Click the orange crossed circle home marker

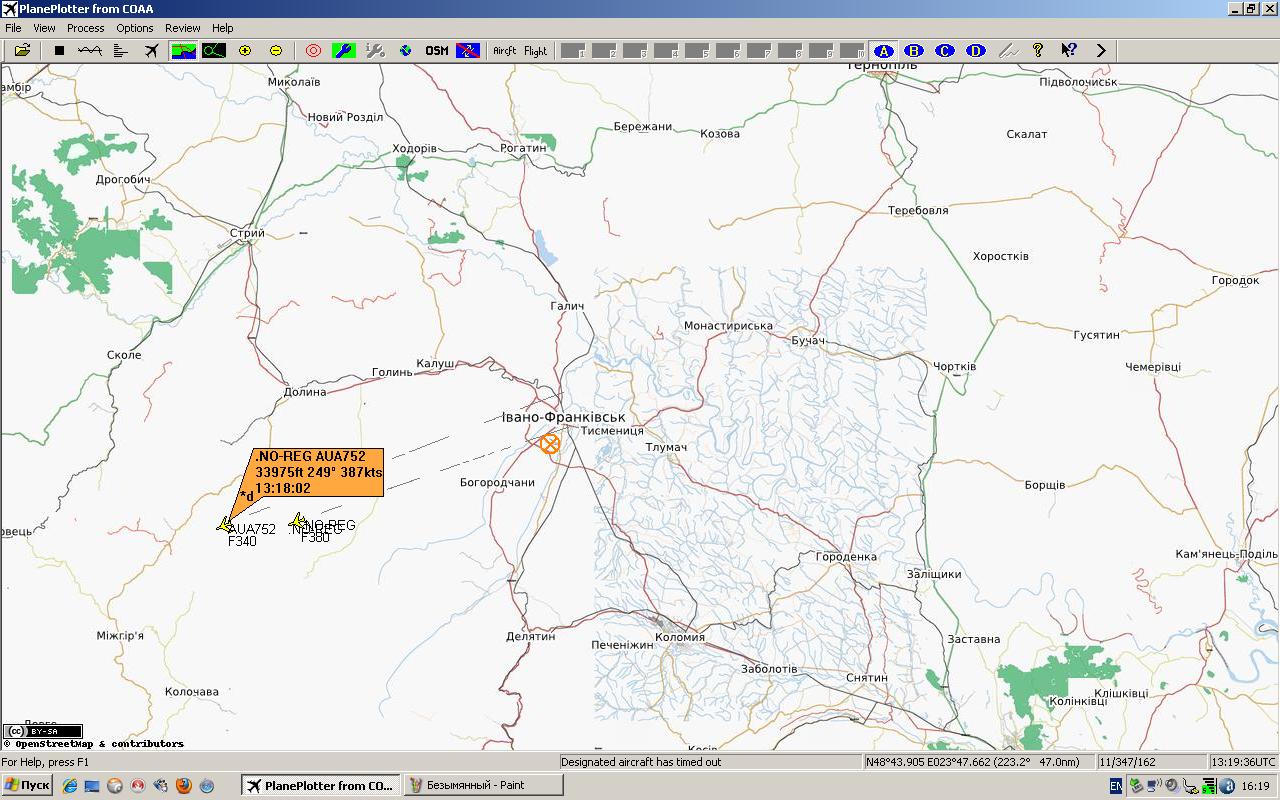tap(549, 443)
